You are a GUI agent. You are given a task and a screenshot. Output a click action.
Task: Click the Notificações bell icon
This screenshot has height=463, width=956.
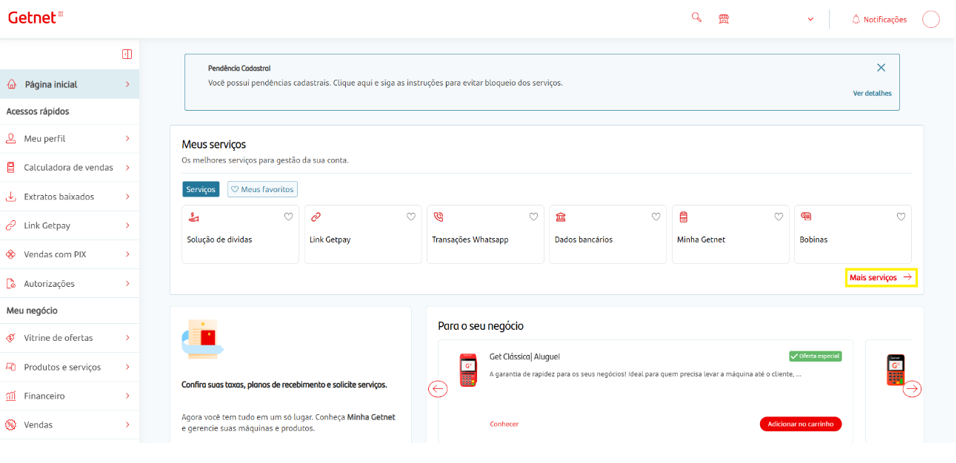coord(856,20)
